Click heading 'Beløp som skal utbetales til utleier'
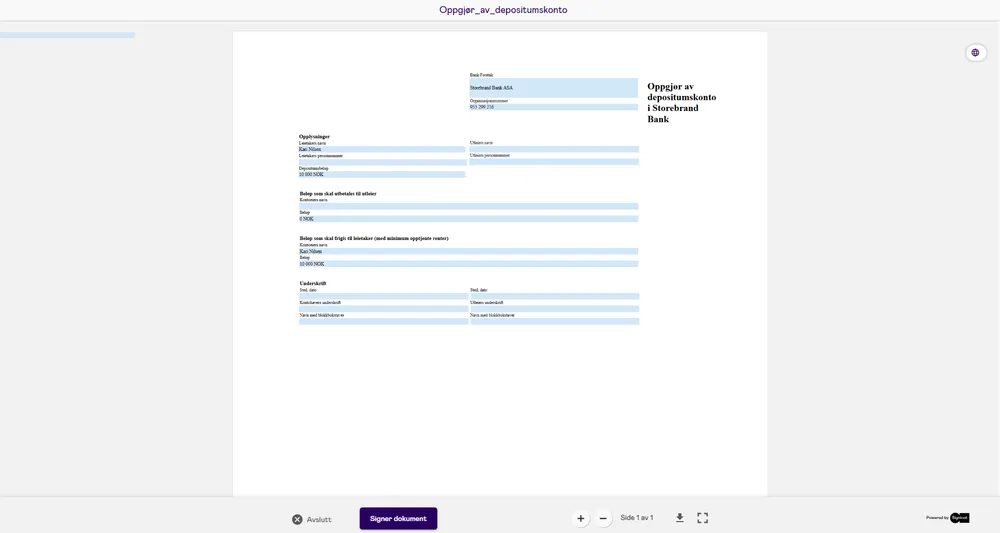Image resolution: width=1000 pixels, height=533 pixels. point(338,194)
